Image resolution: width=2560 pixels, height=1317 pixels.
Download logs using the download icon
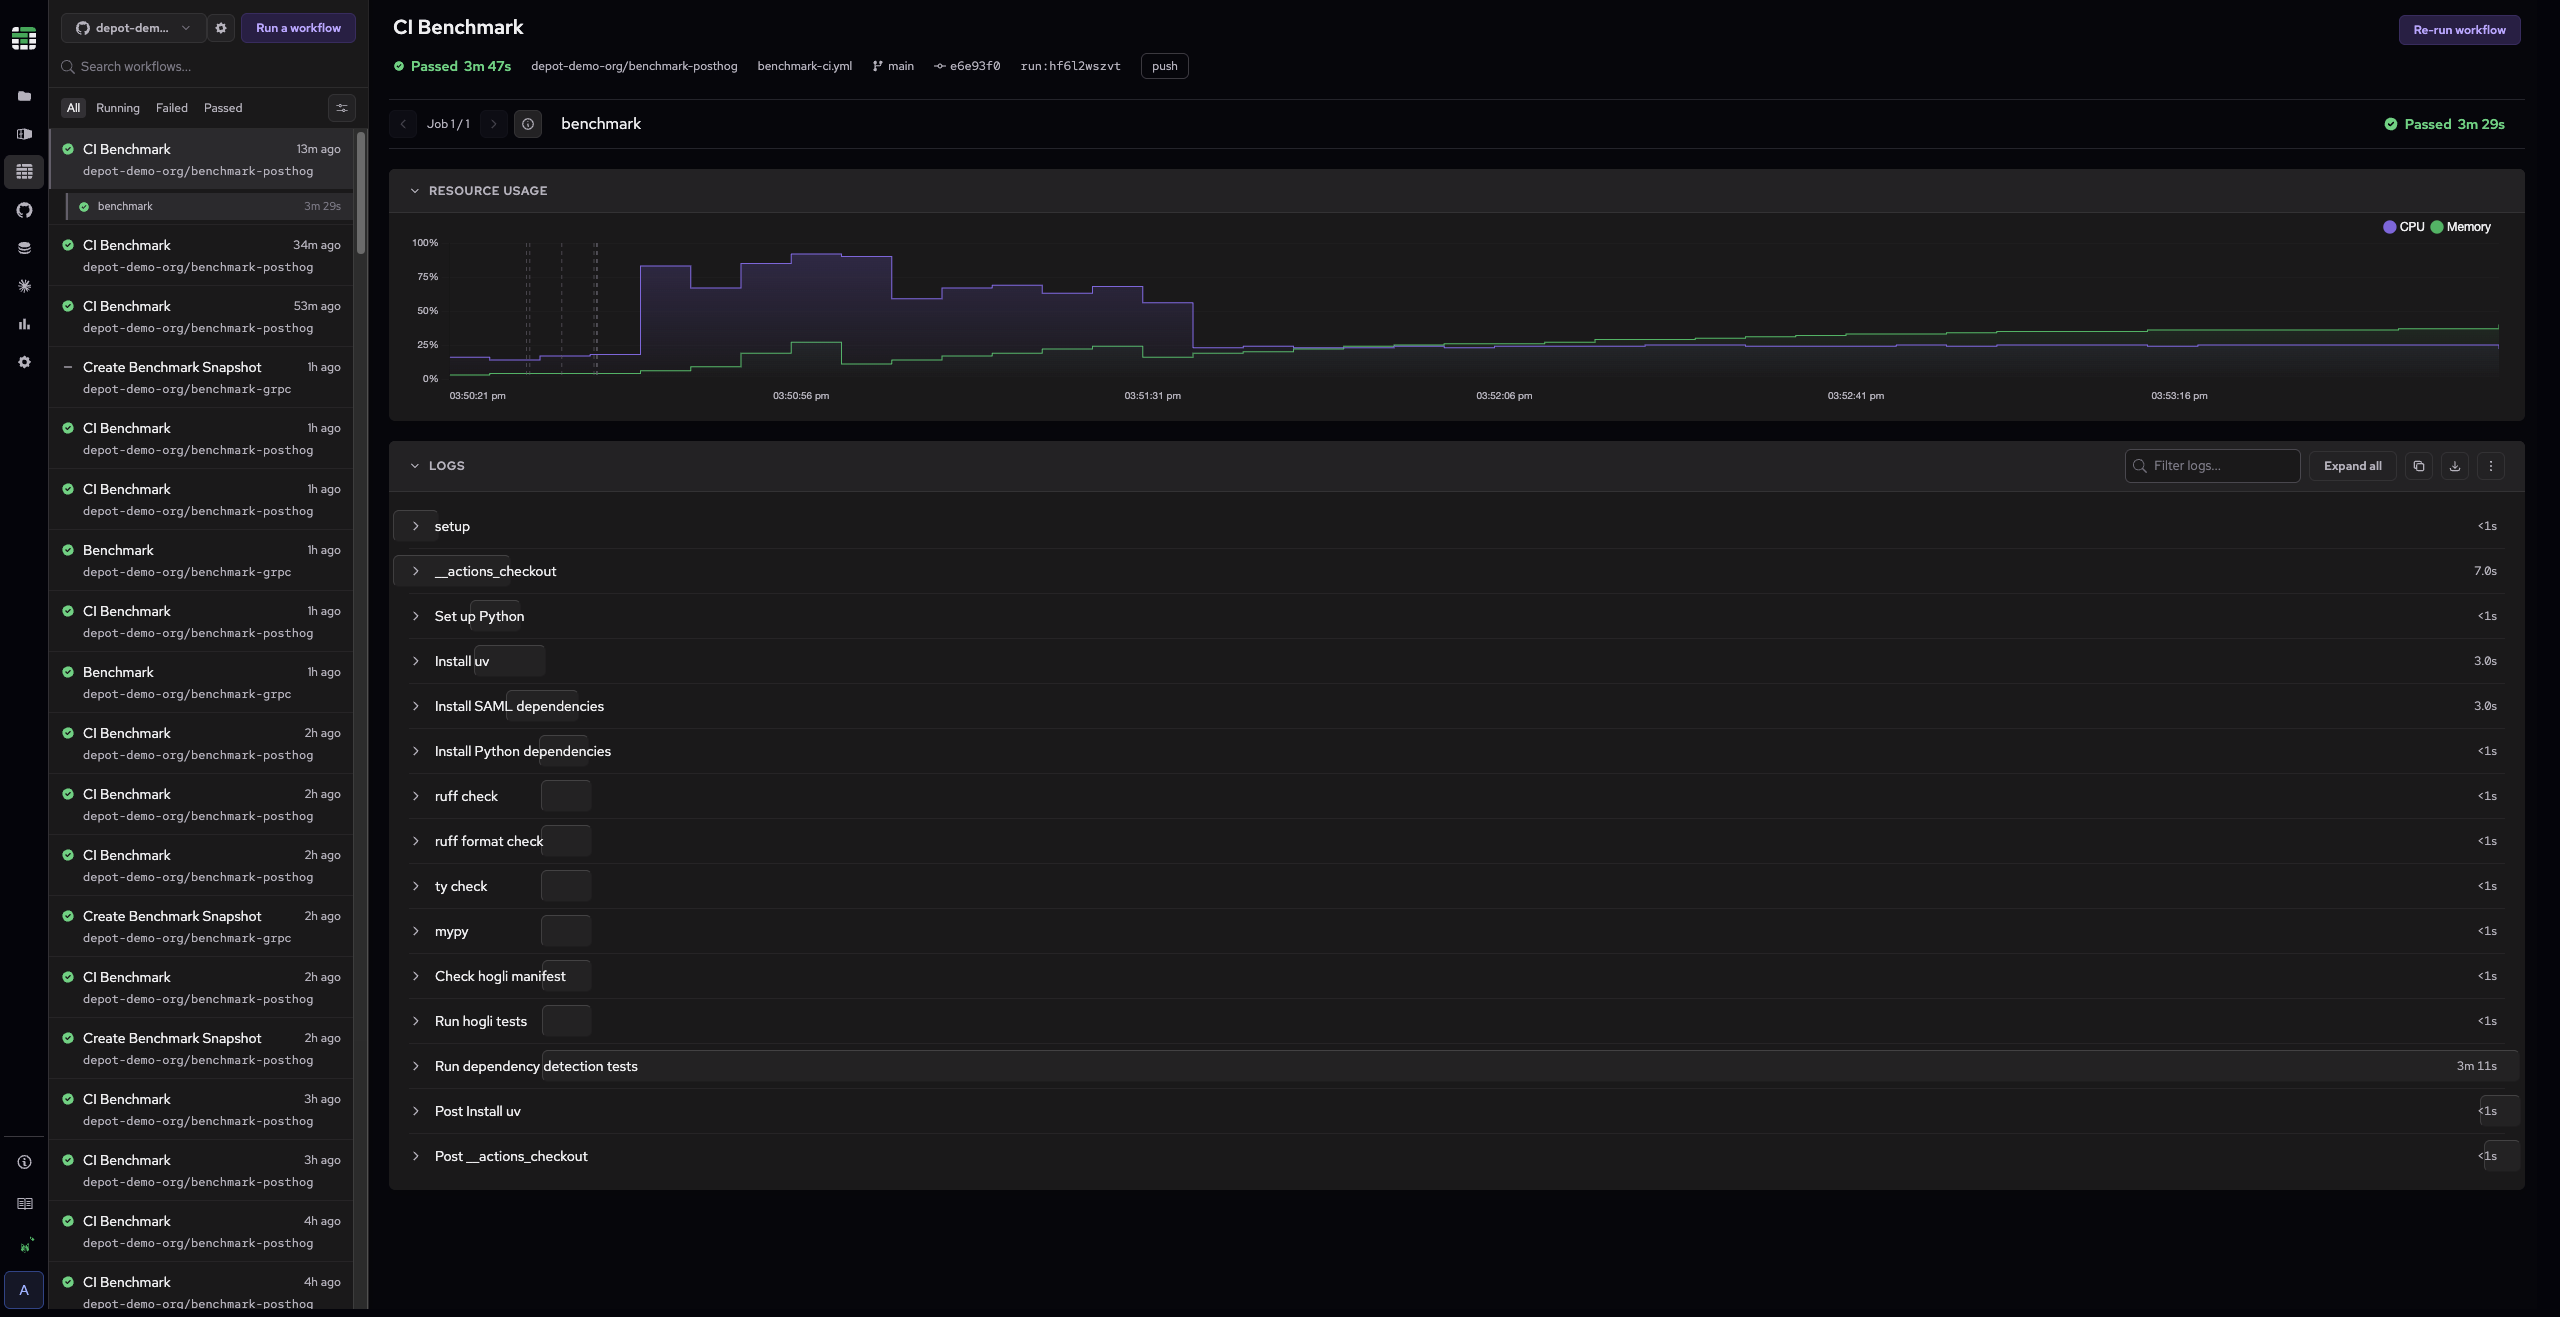tap(2454, 466)
